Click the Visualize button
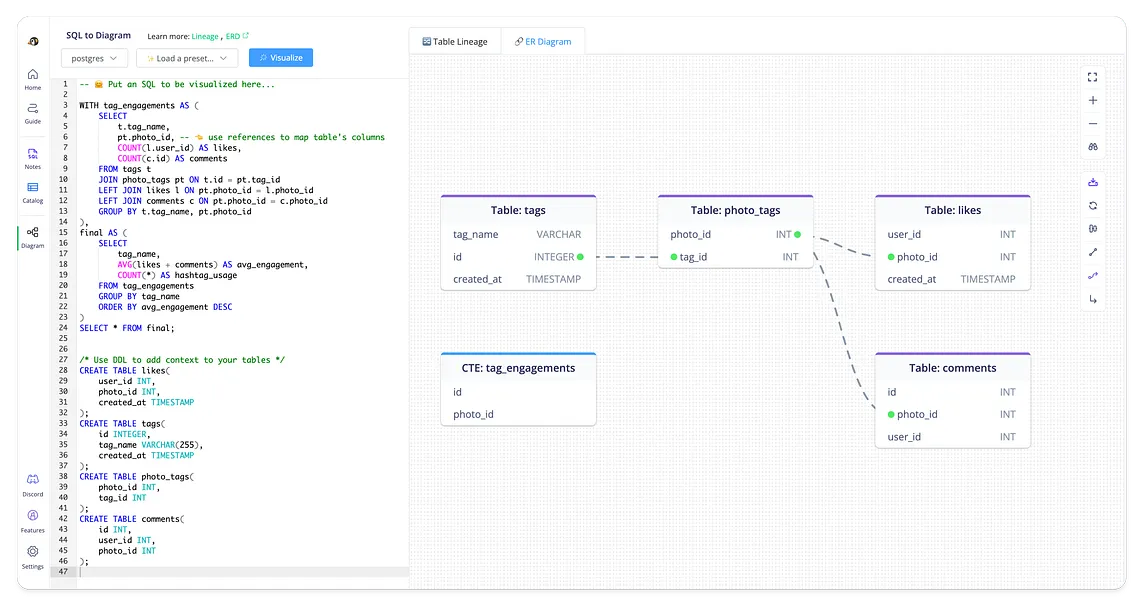Screen dimensions: 1144x606 280,58
